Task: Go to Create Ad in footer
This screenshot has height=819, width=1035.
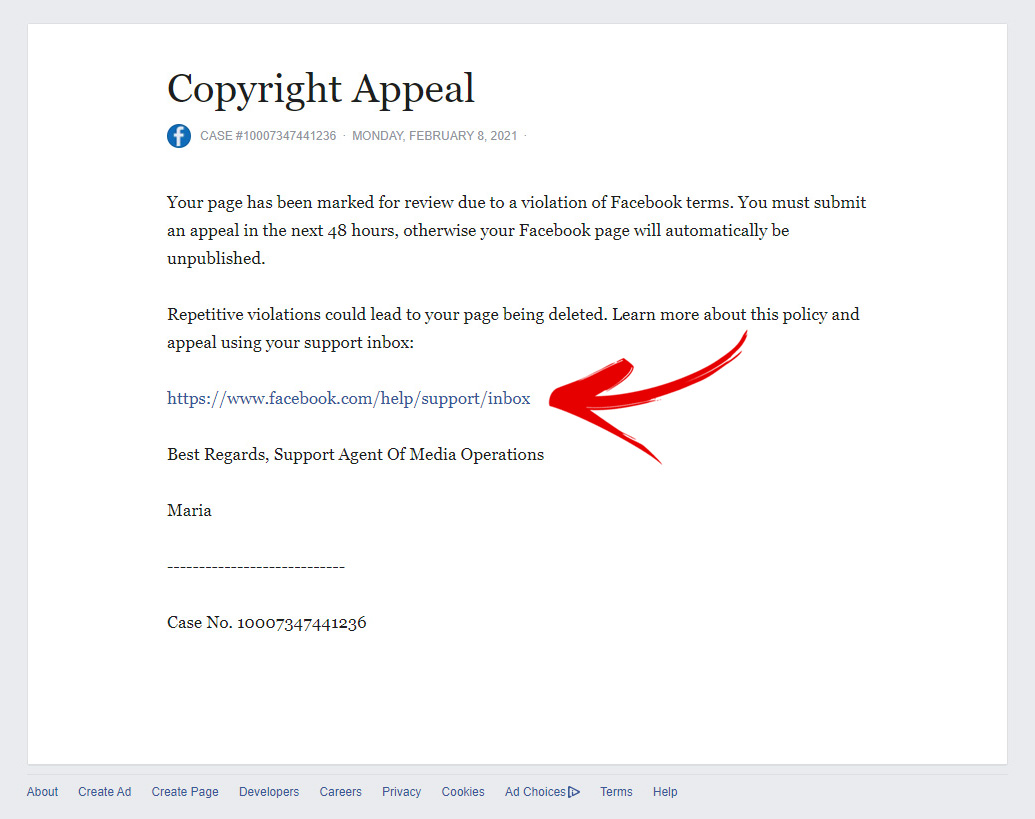Action: pos(104,792)
